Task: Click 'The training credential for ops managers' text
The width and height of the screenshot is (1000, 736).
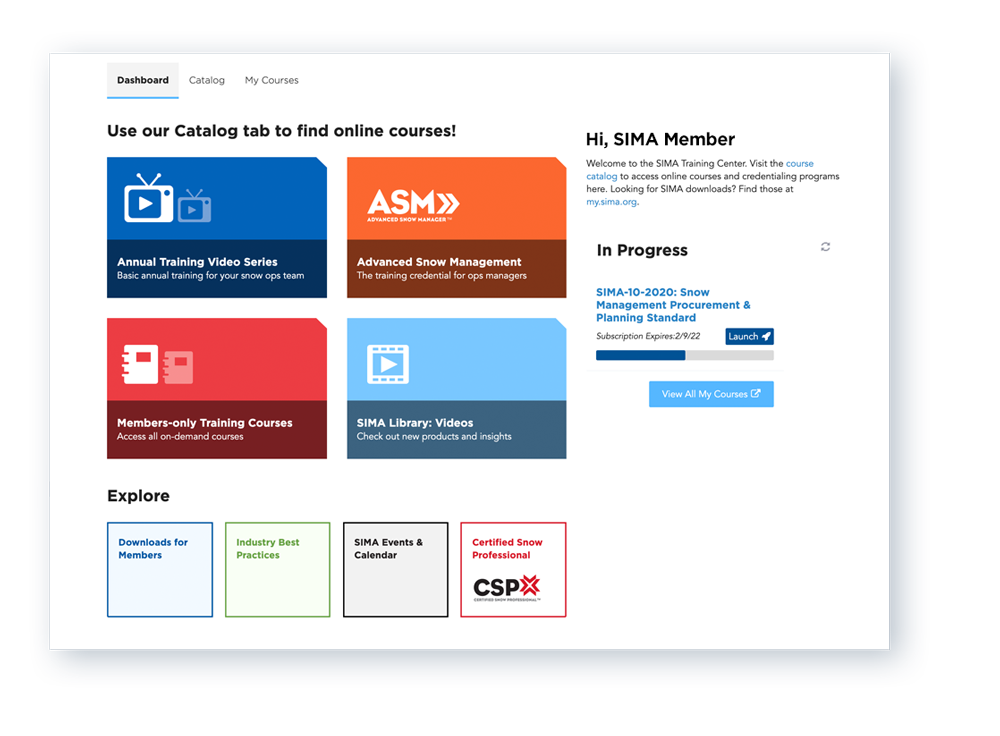Action: (x=441, y=276)
